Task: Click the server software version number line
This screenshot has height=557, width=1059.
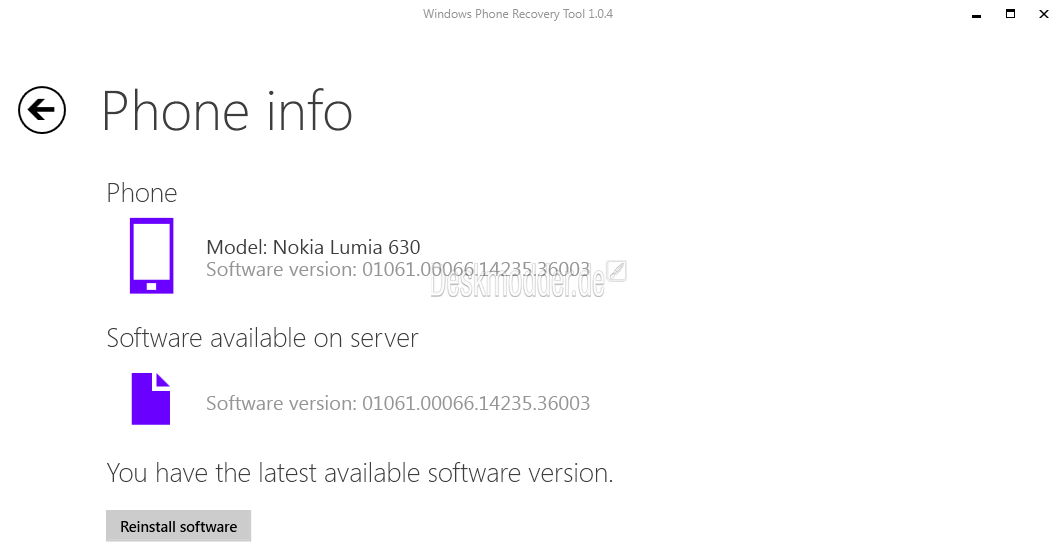Action: click(398, 403)
